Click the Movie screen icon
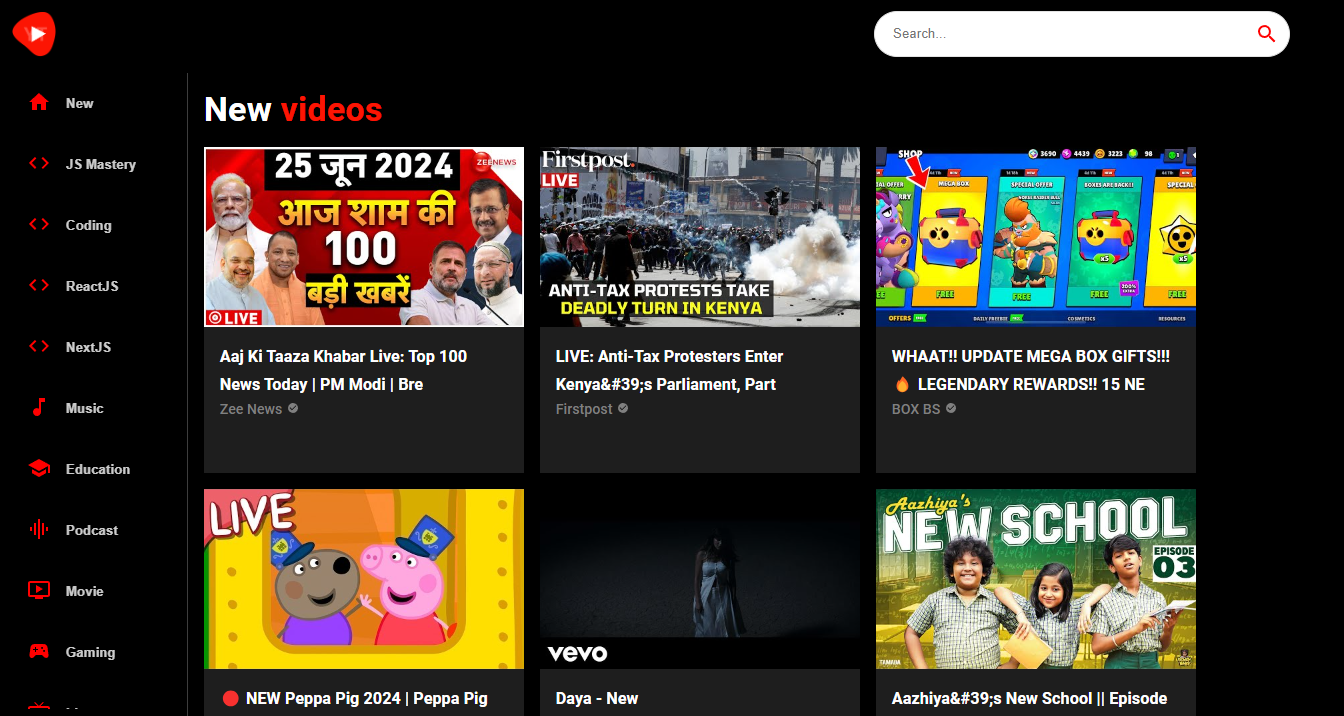Viewport: 1344px width, 716px height. pyautogui.click(x=39, y=591)
